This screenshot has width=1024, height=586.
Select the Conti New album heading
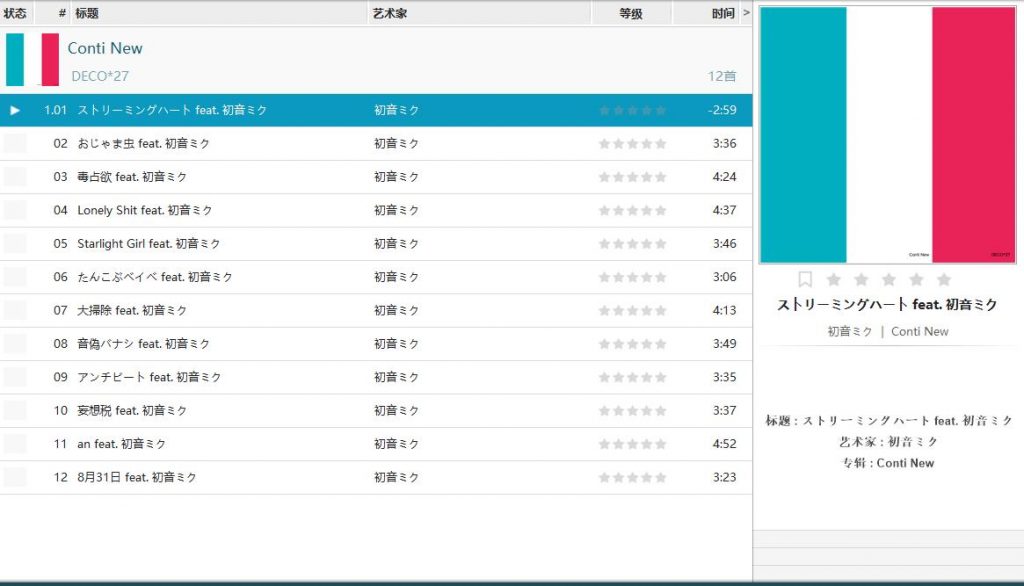(x=104, y=48)
